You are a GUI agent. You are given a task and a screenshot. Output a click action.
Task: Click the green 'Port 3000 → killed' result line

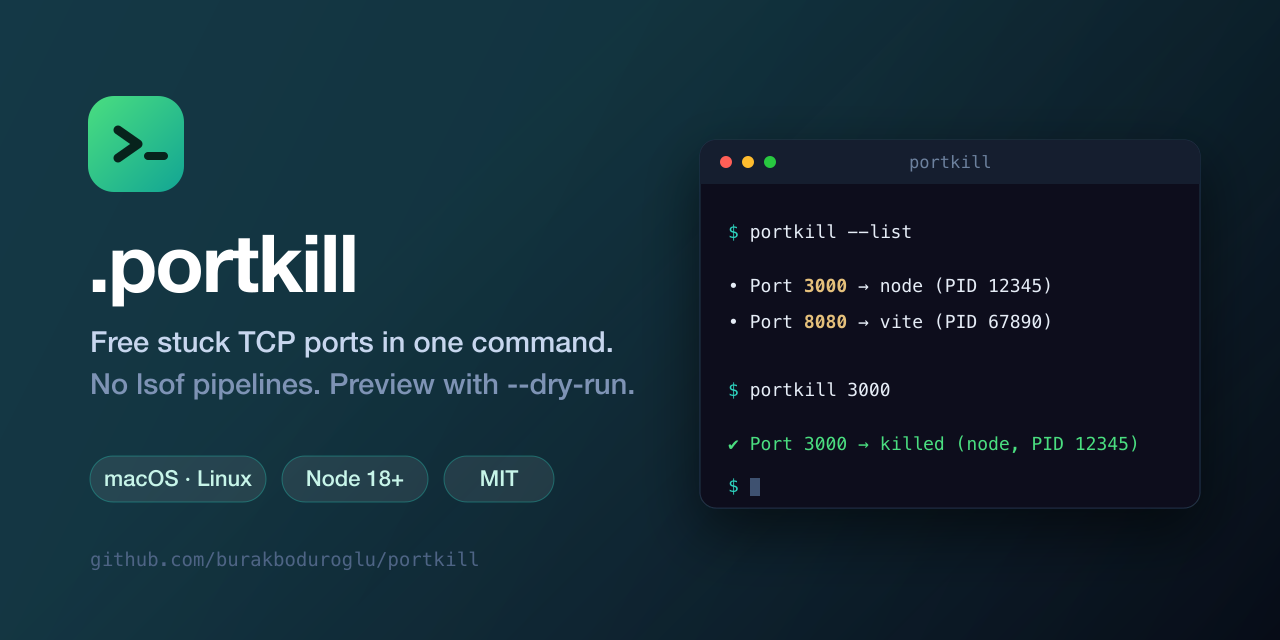934,444
